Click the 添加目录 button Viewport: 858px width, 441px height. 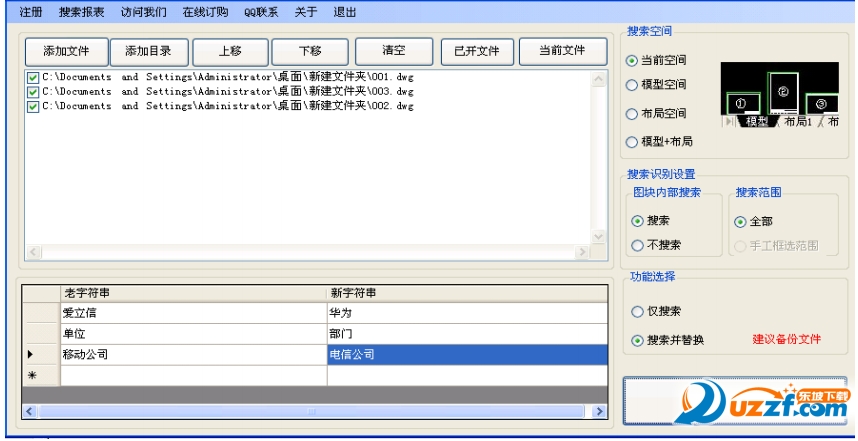[149, 52]
